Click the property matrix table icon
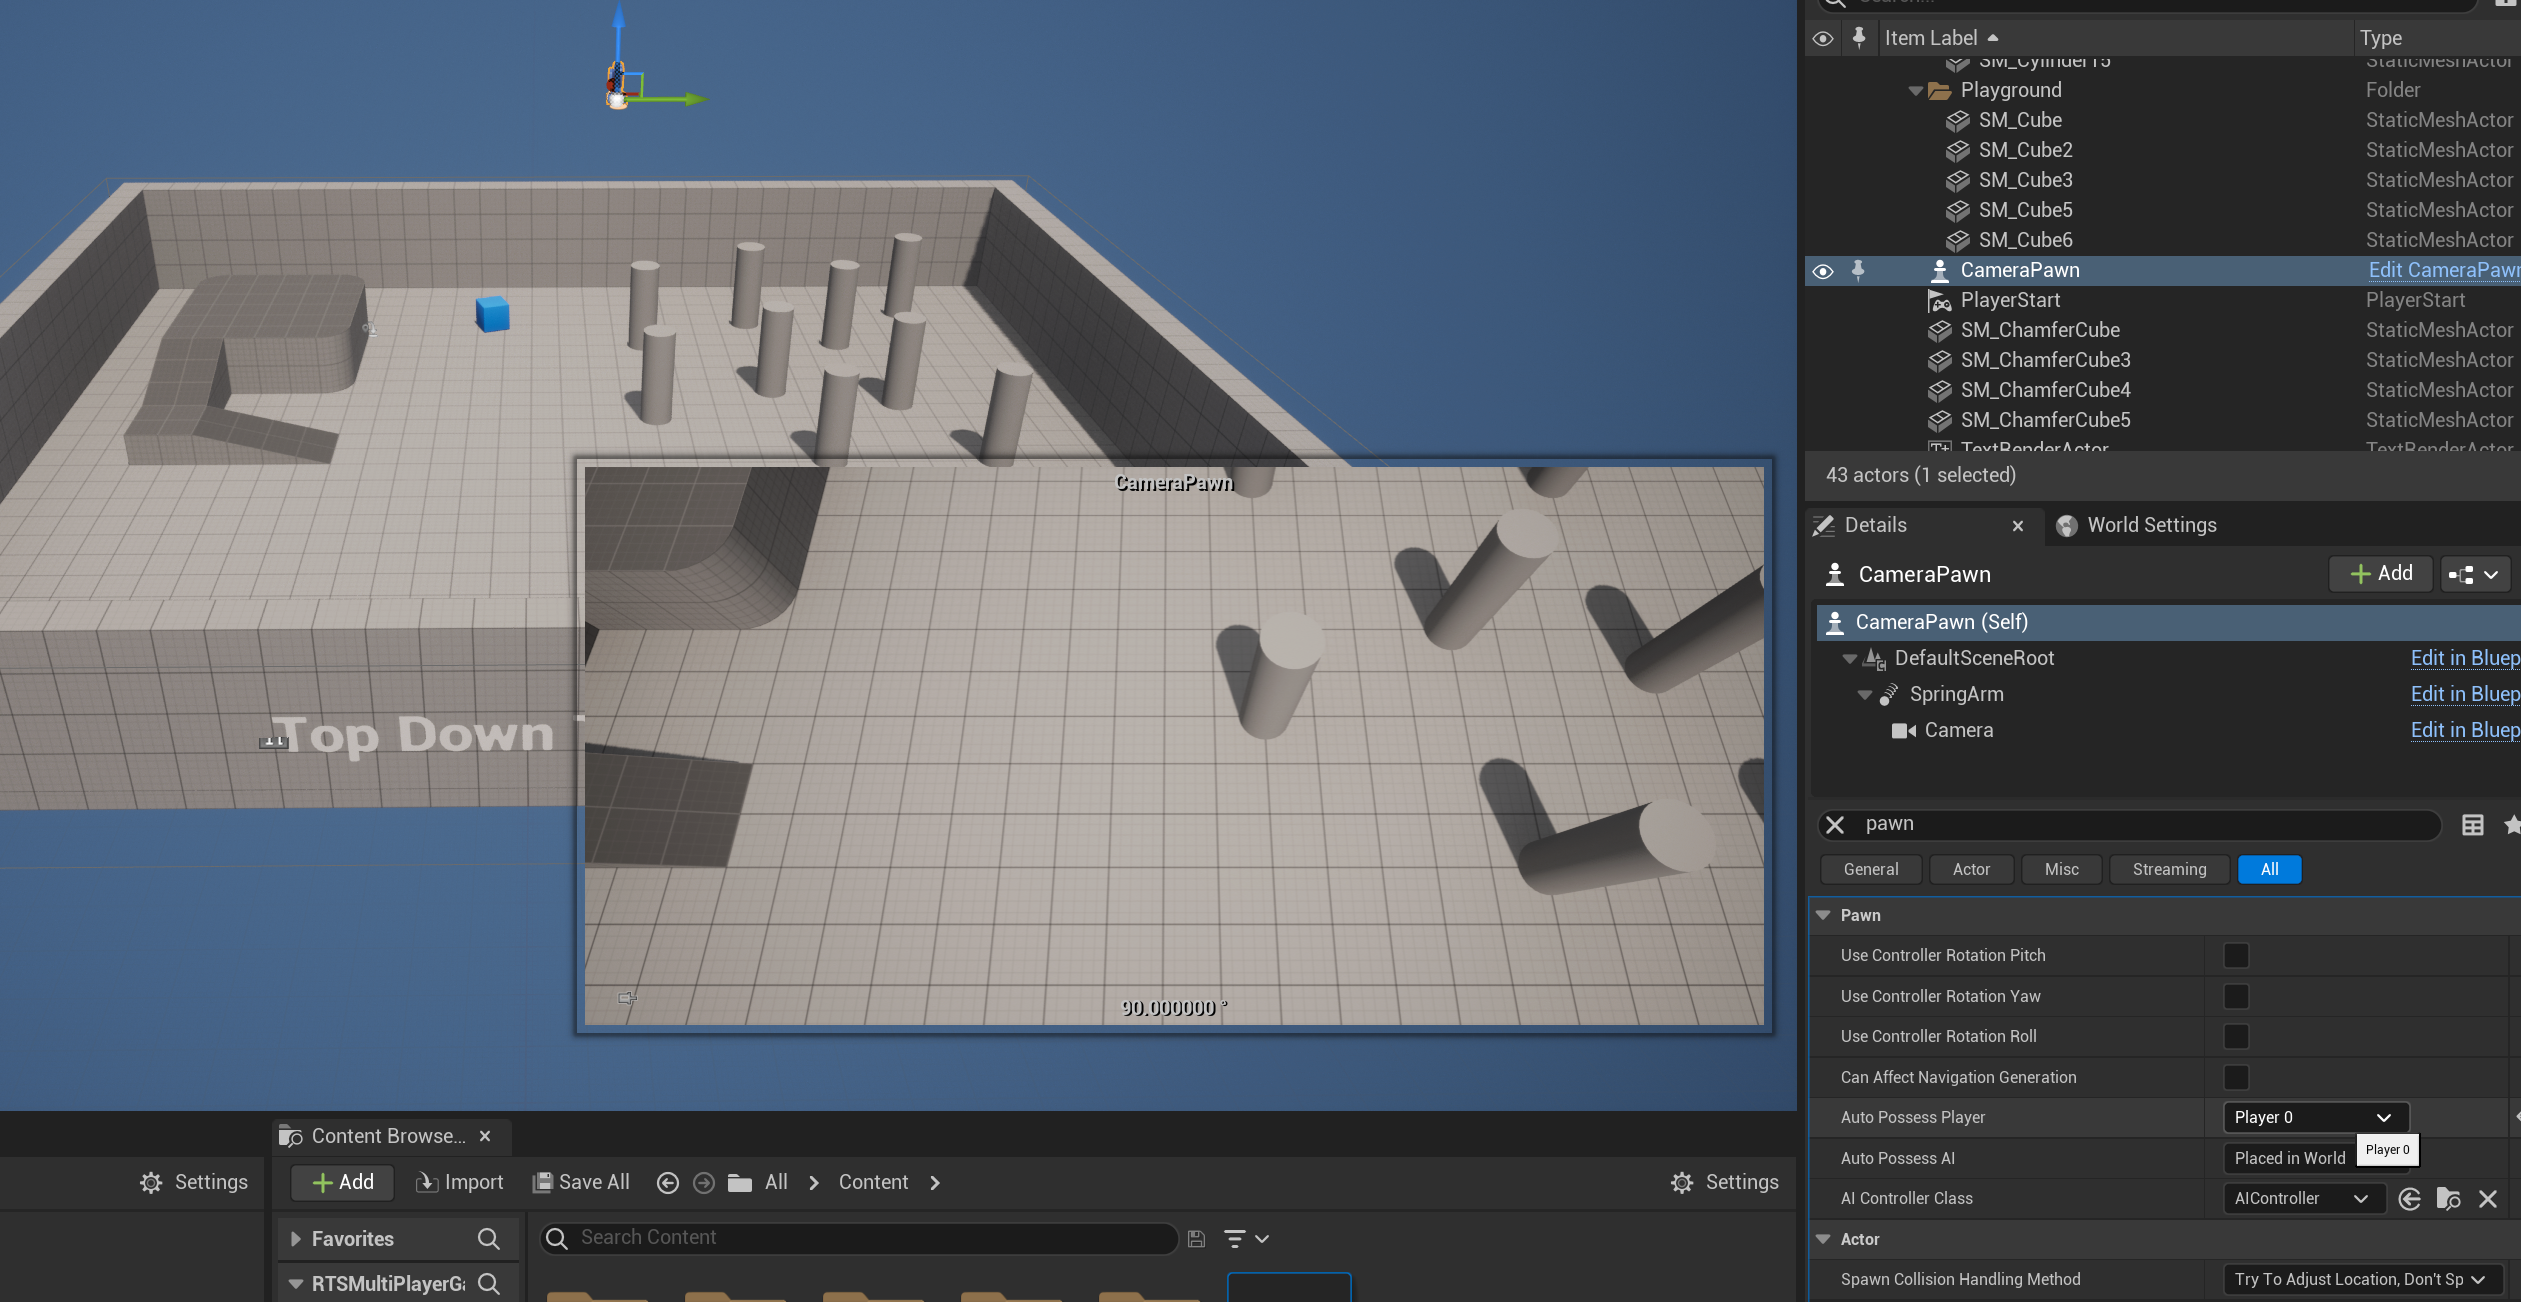The width and height of the screenshot is (2521, 1302). [x=2472, y=825]
